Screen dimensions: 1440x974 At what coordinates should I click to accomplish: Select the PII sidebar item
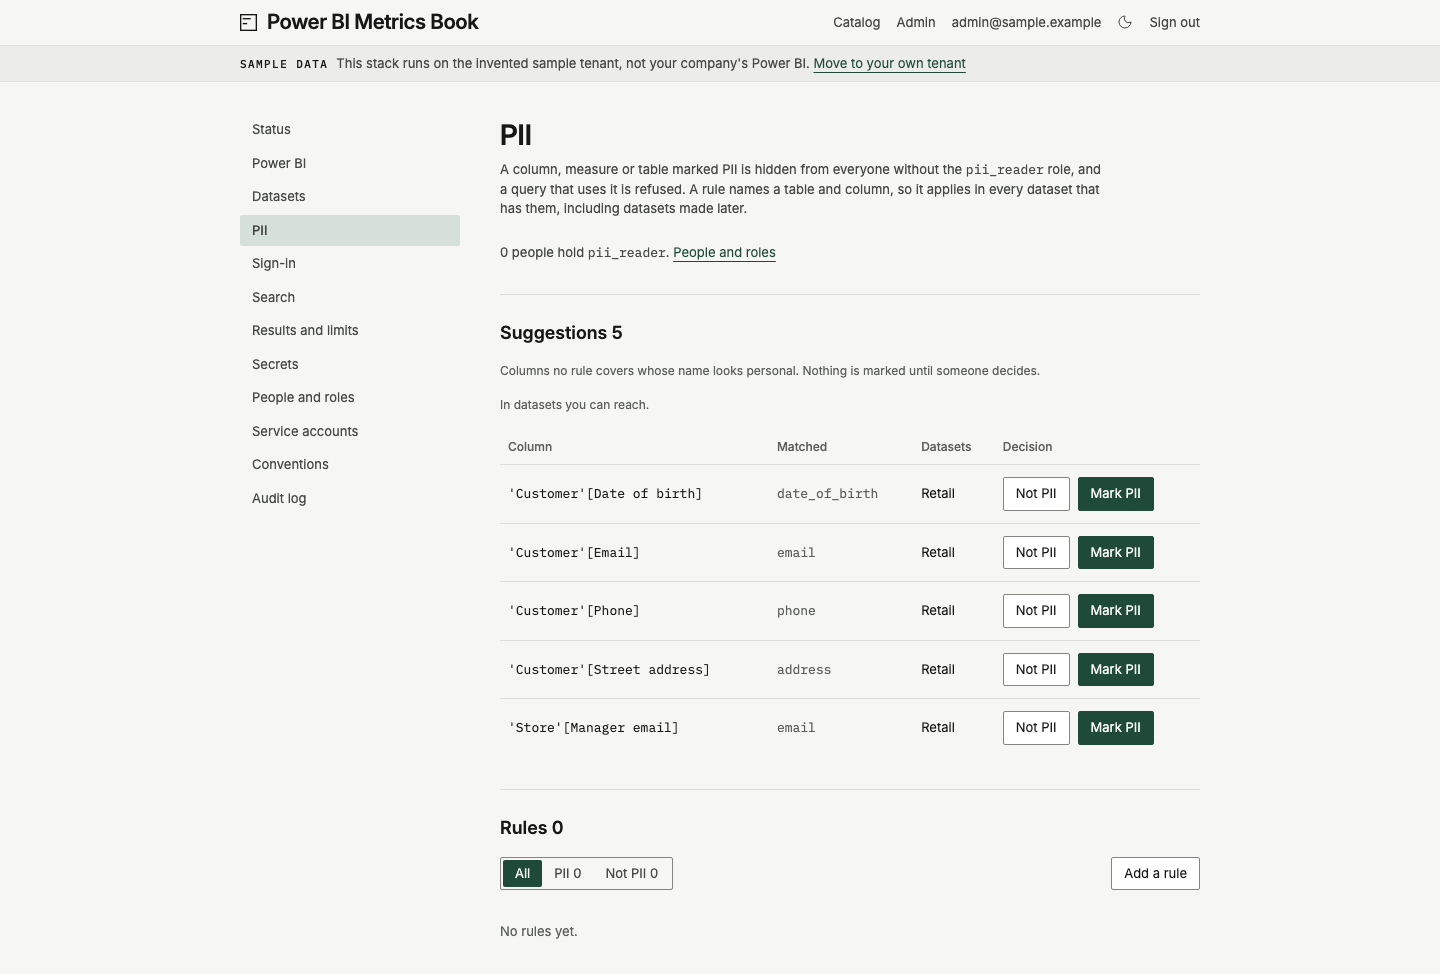pos(350,230)
